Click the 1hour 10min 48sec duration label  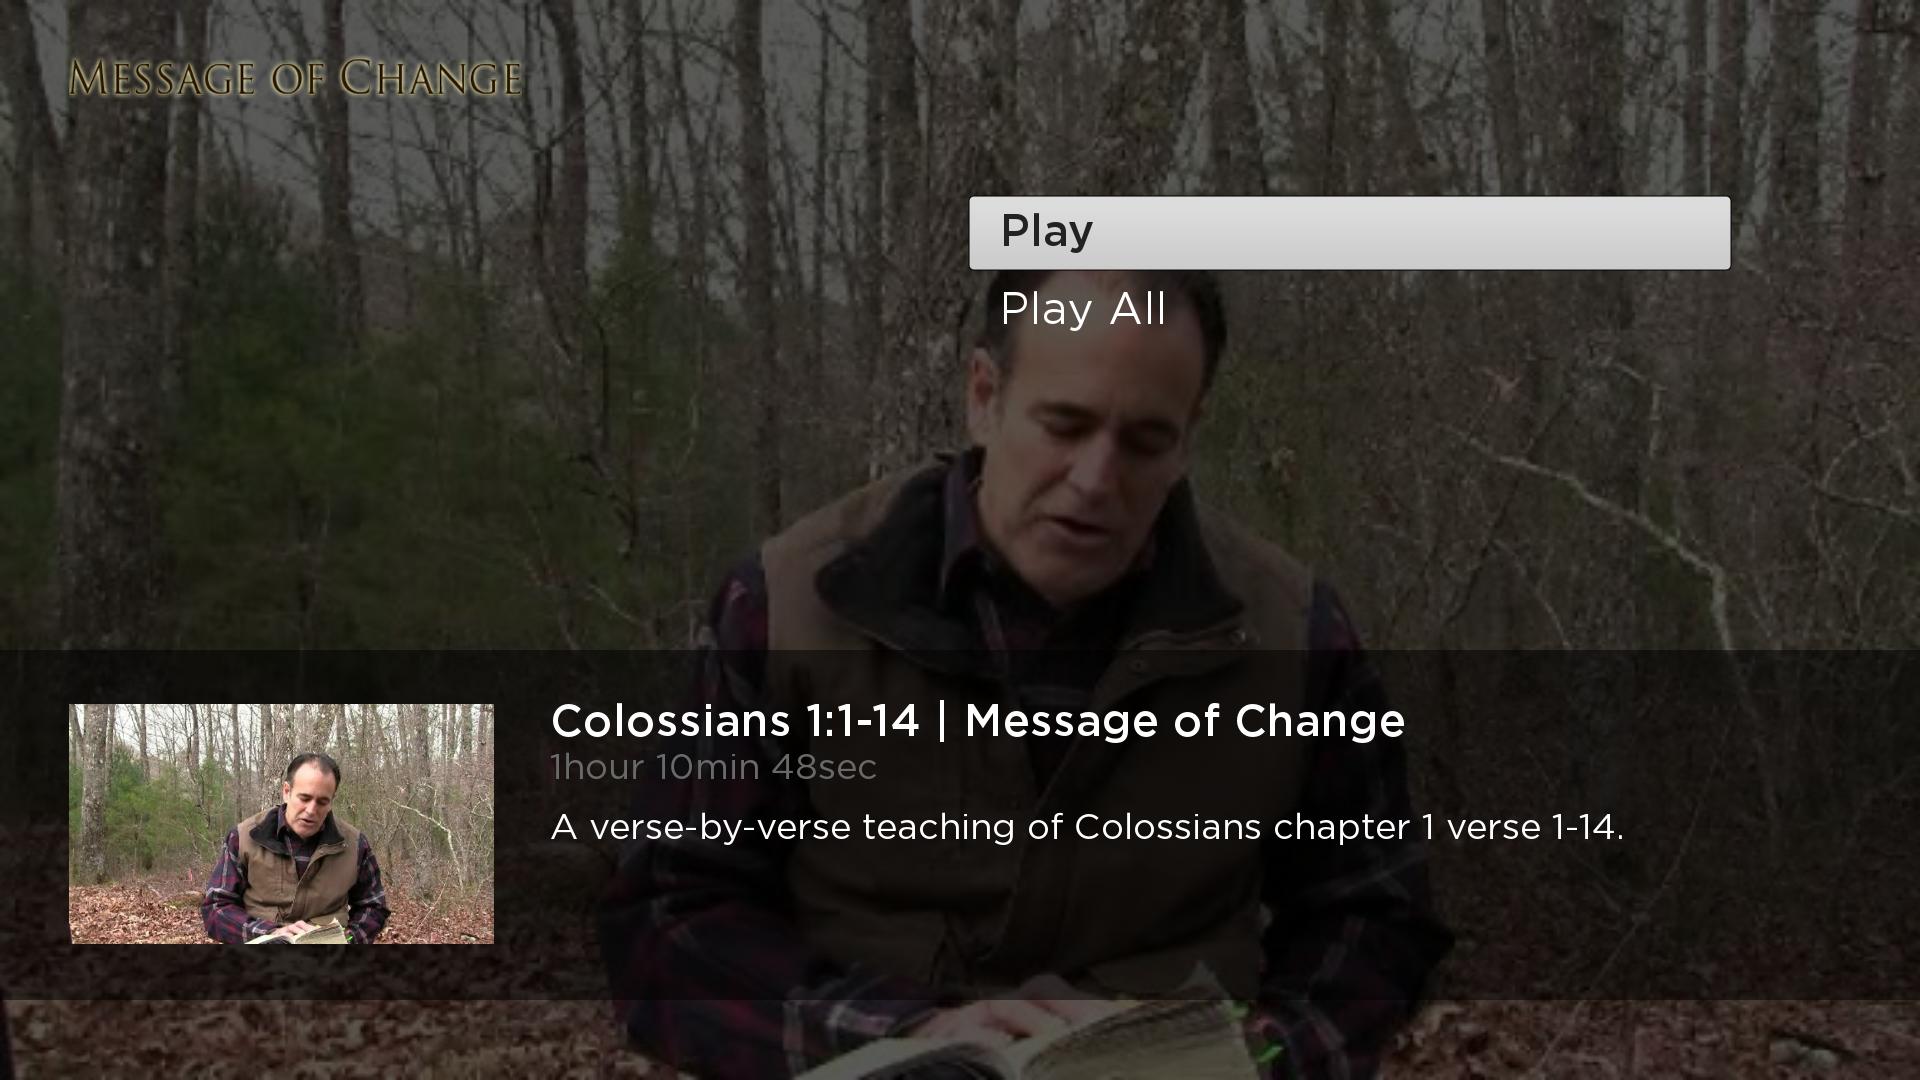click(x=713, y=768)
